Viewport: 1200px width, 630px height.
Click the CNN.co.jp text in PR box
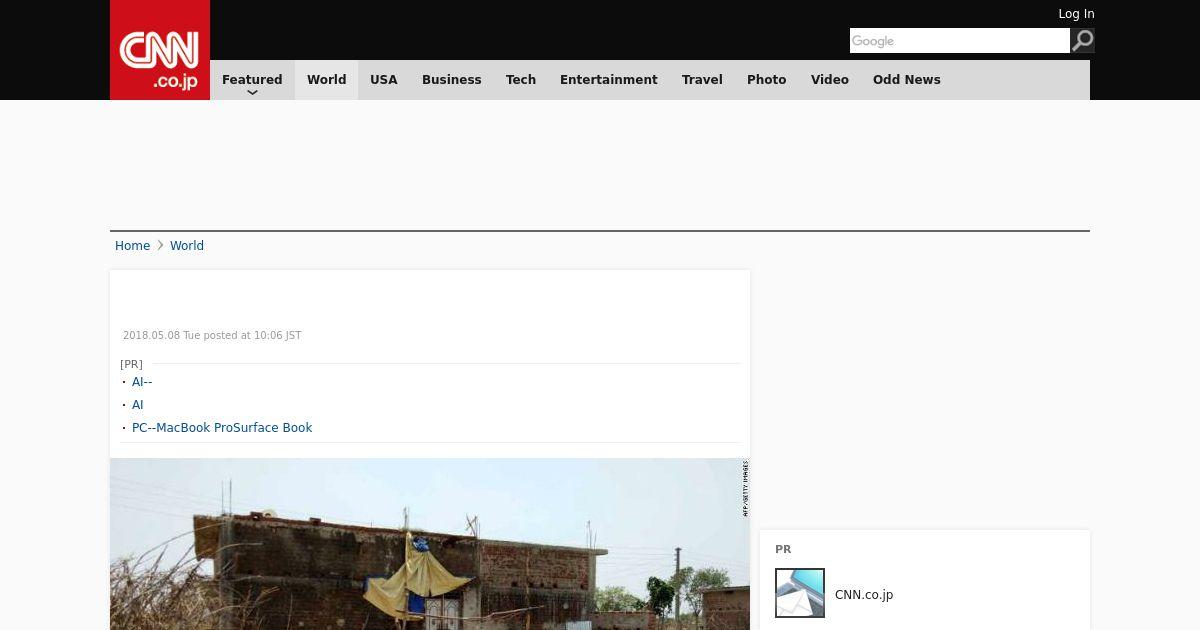(864, 595)
